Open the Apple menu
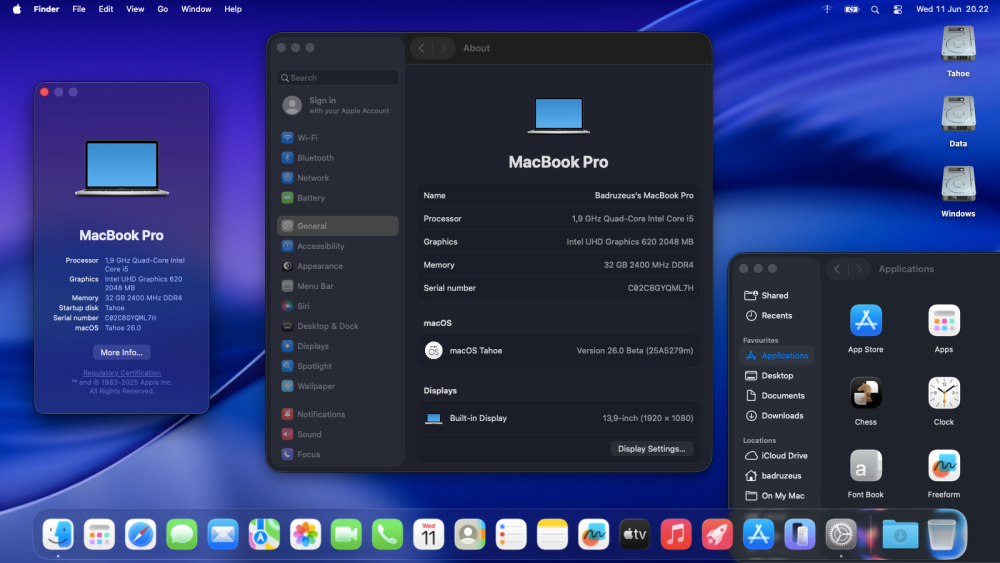This screenshot has width=1000, height=563. (x=17, y=9)
